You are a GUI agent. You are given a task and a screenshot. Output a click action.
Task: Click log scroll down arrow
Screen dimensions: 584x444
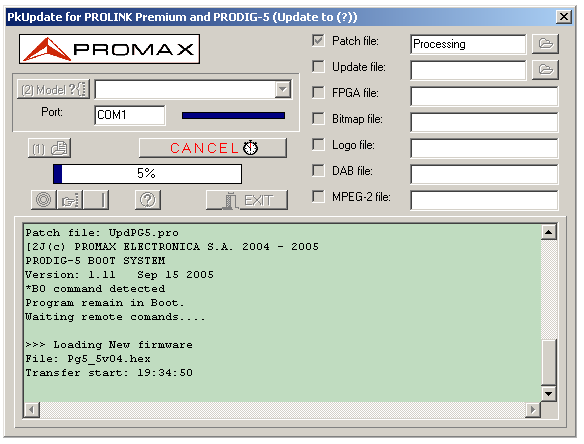click(x=549, y=393)
